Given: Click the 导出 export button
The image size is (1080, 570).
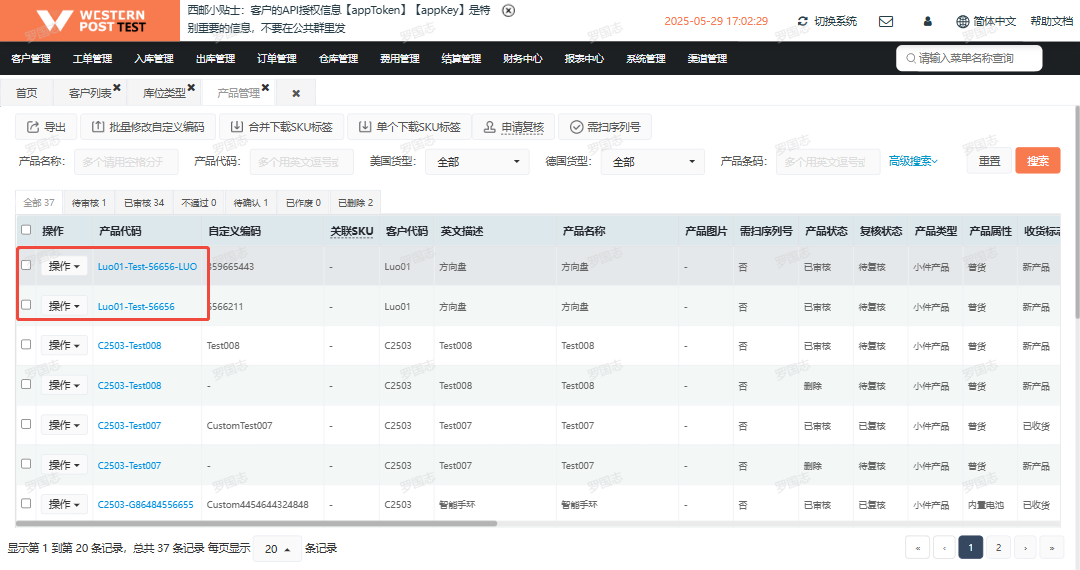Looking at the screenshot, I should 46,127.
